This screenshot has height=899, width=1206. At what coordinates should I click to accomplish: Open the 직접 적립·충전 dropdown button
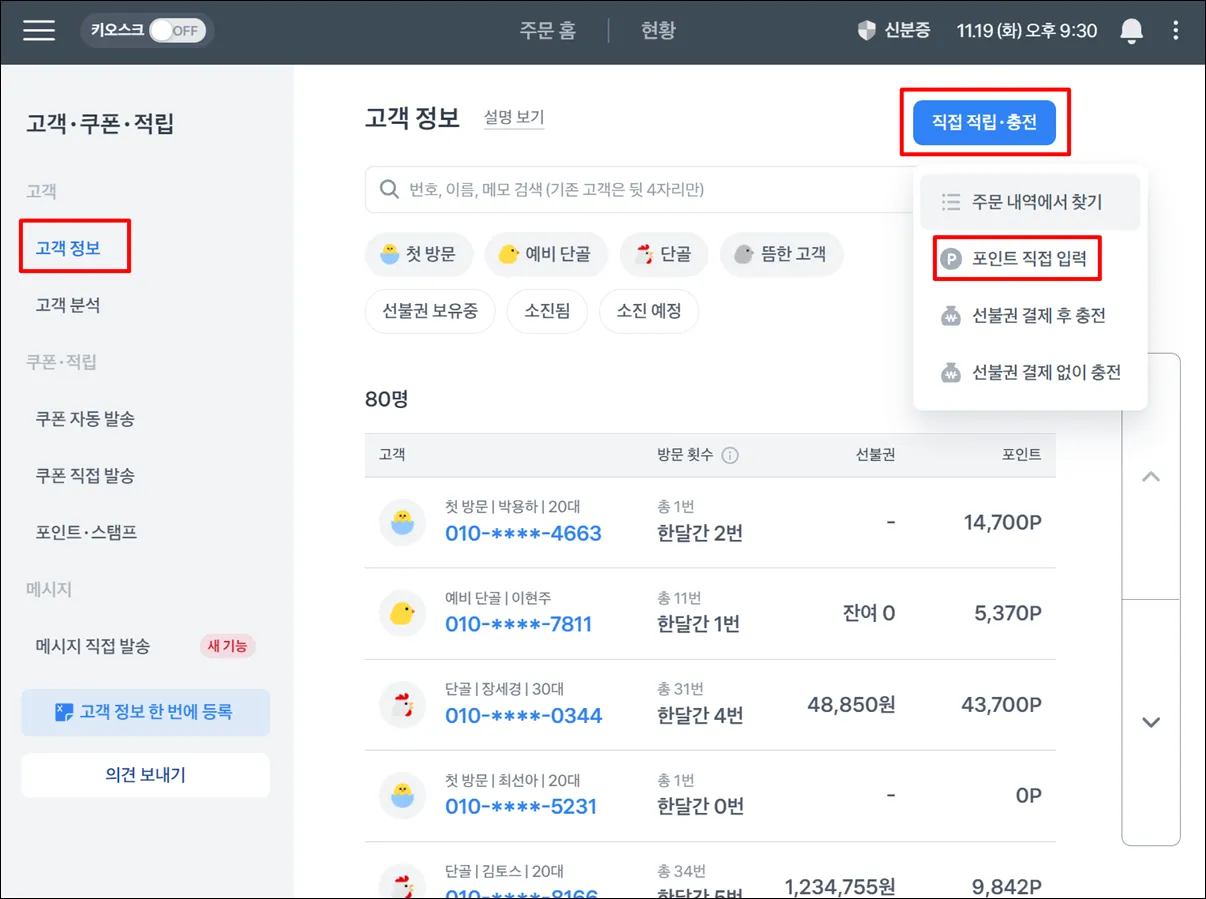[x=984, y=123]
